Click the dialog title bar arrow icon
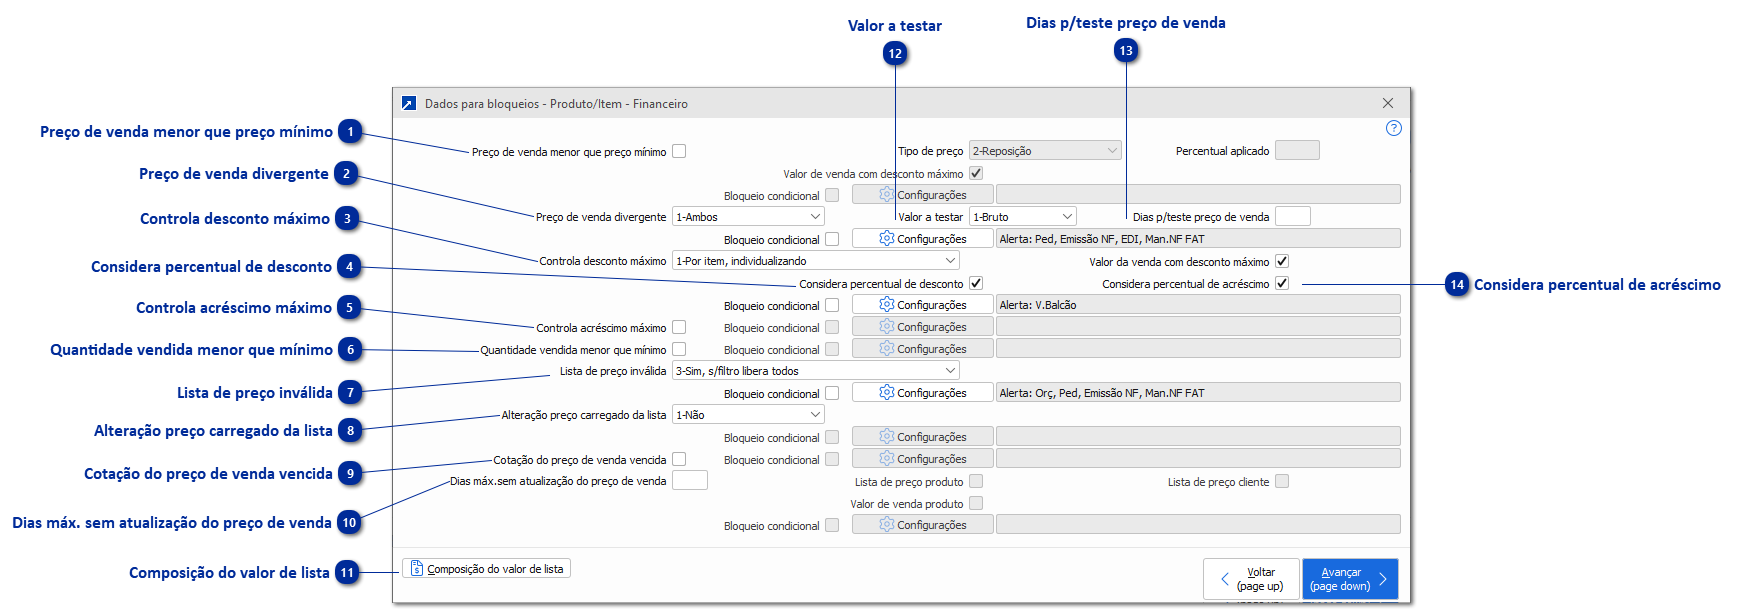Viewport: 1737px width, 612px height. click(409, 103)
